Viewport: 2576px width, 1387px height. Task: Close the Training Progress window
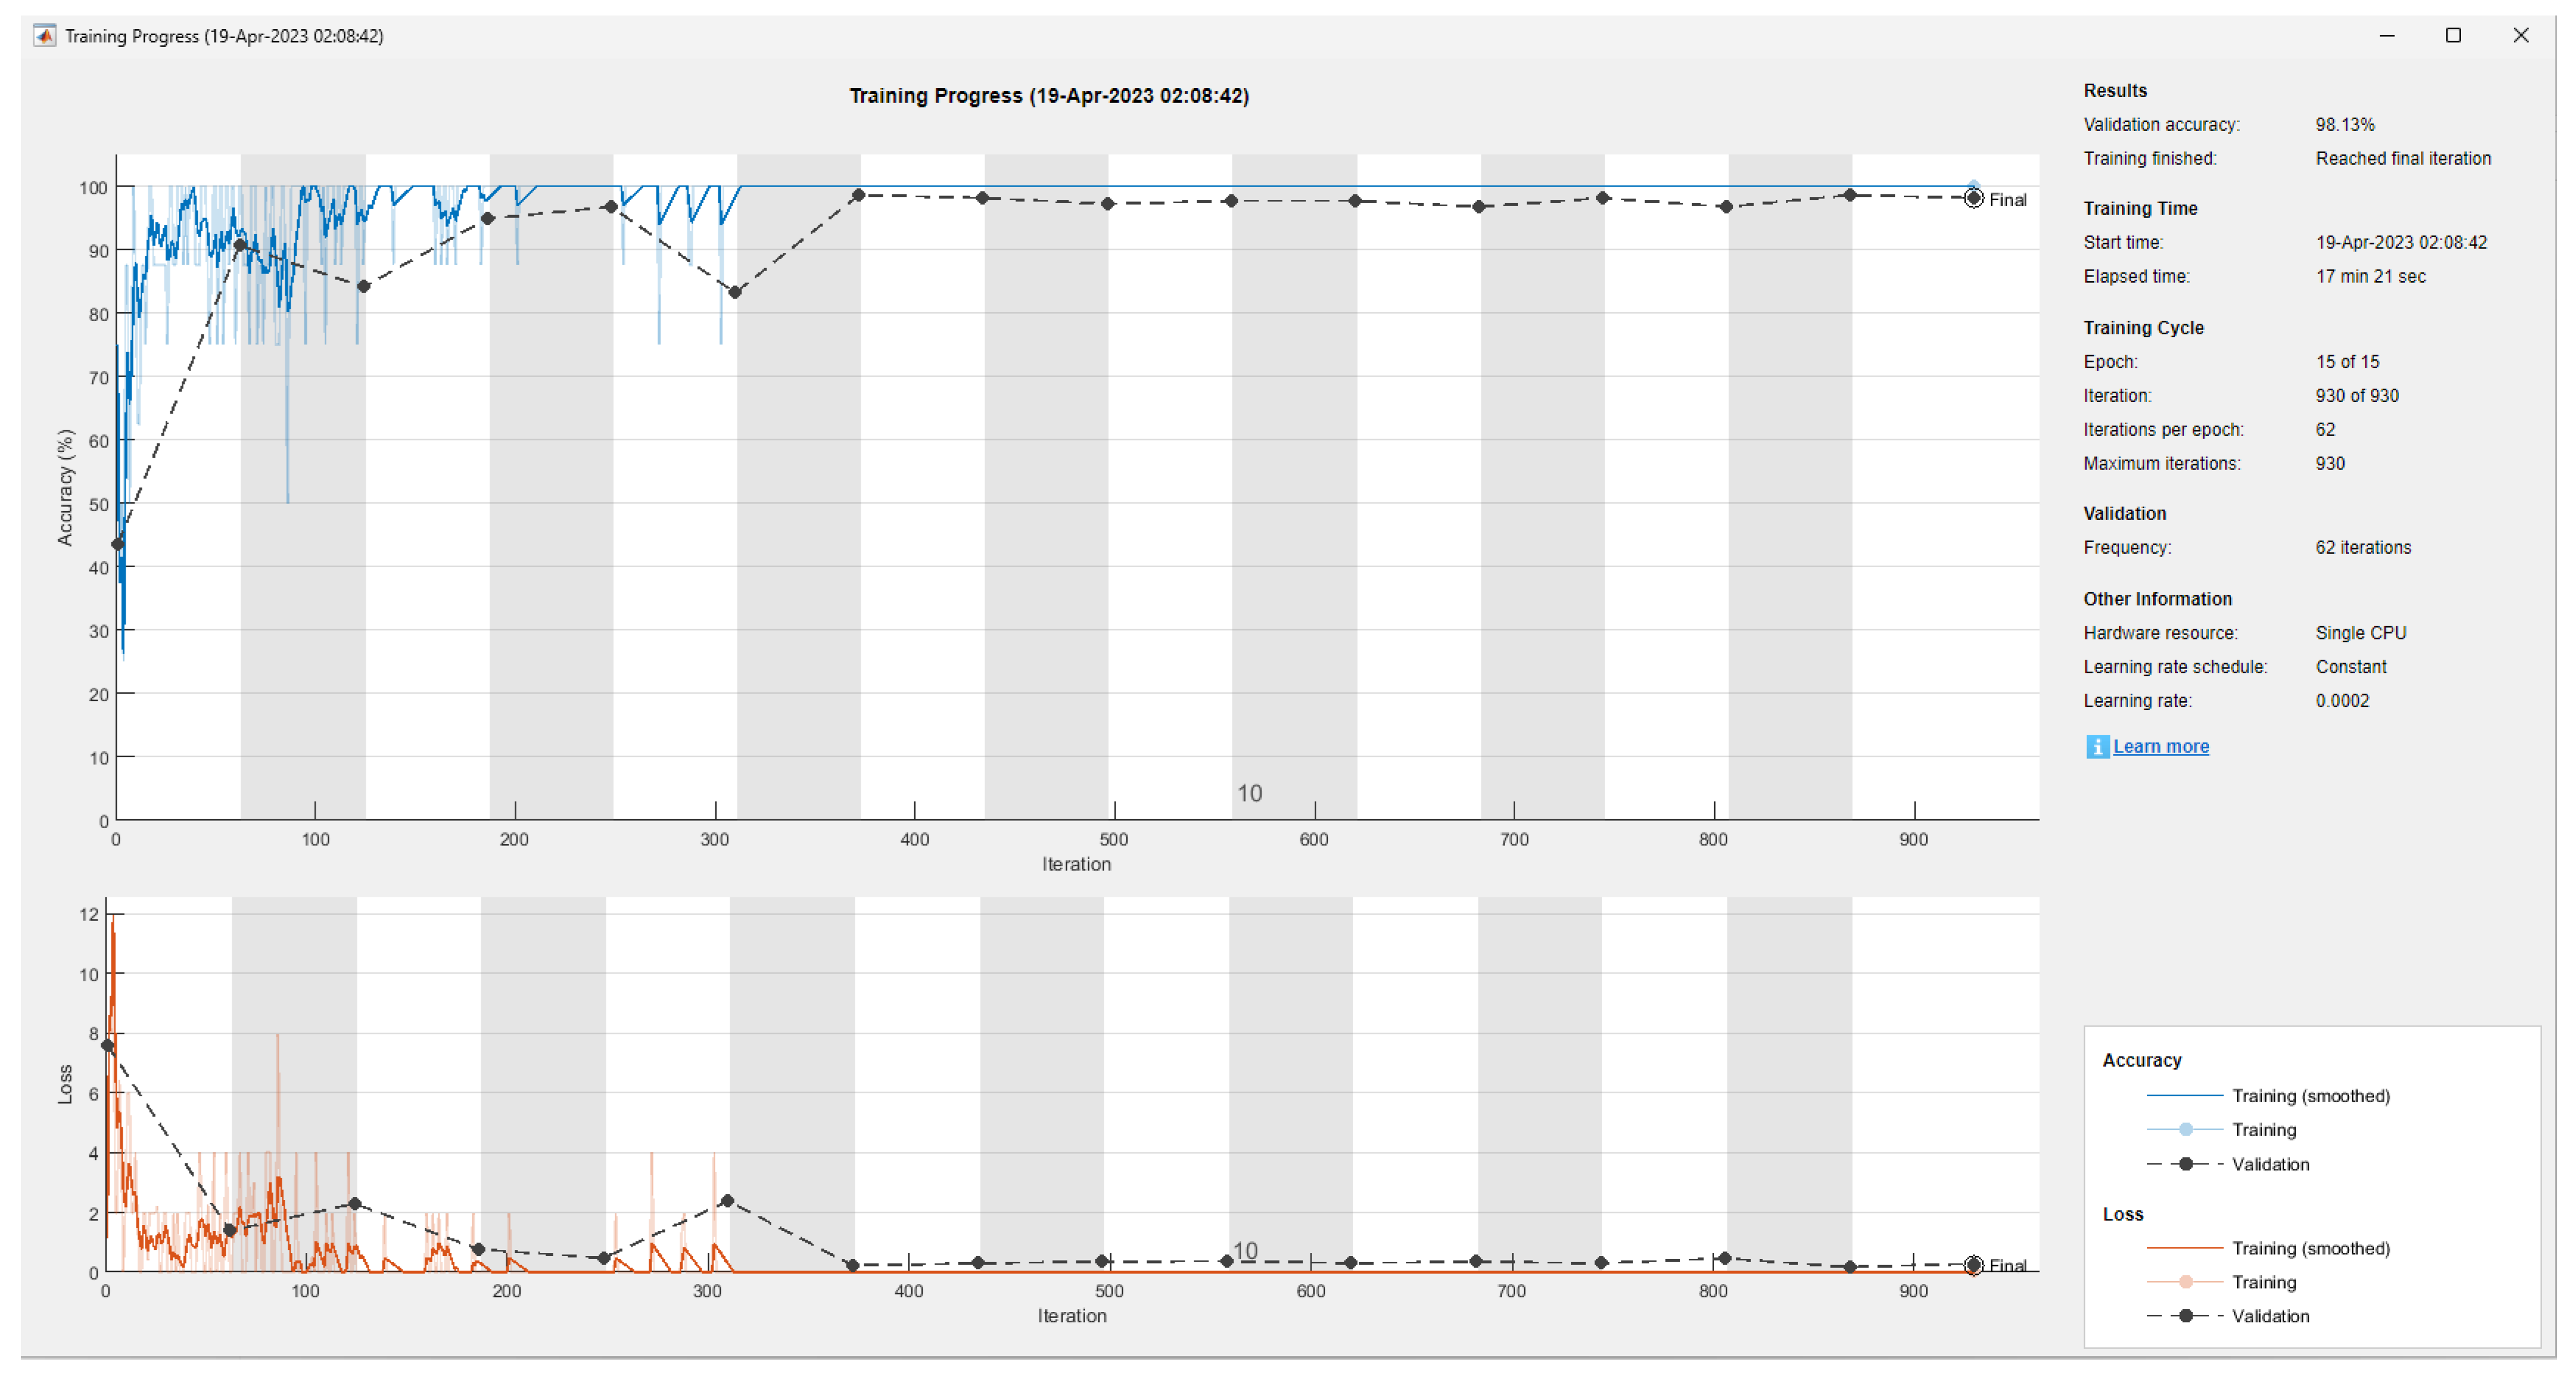point(2520,36)
